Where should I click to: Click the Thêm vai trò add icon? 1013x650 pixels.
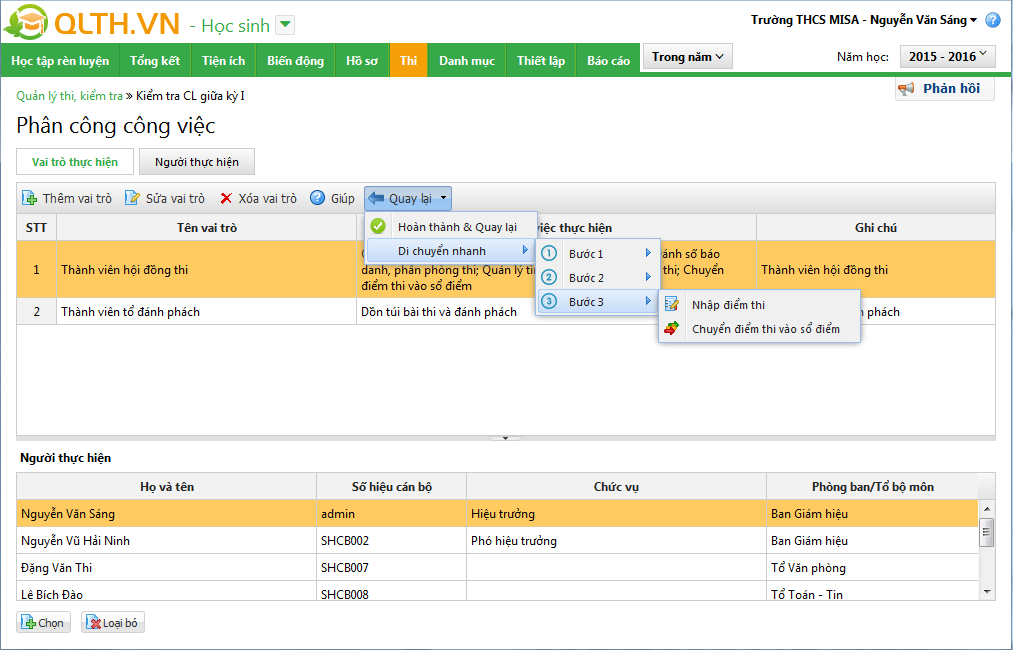(x=30, y=199)
